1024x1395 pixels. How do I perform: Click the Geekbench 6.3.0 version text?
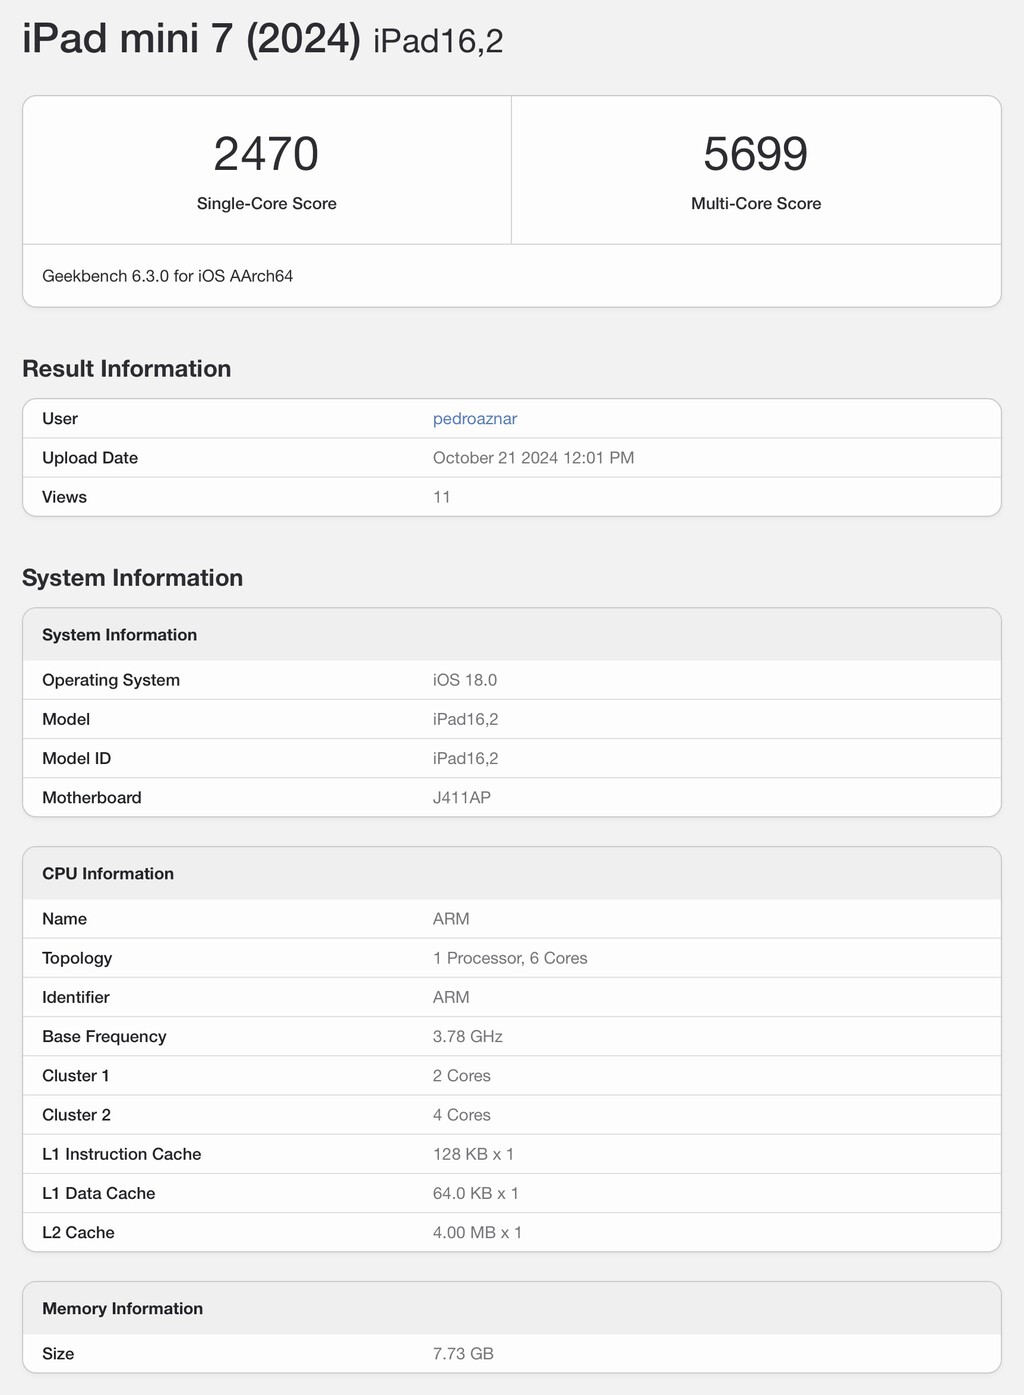tap(167, 276)
